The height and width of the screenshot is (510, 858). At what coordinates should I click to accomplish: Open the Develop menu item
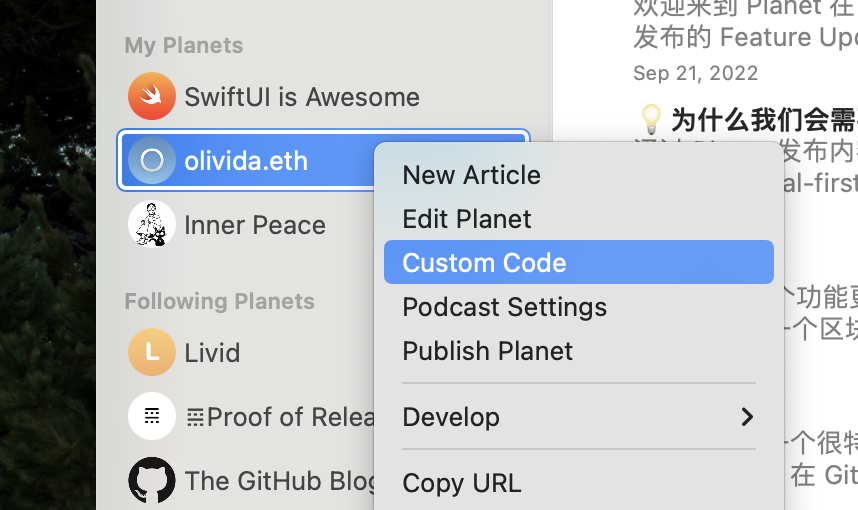[x=451, y=417]
